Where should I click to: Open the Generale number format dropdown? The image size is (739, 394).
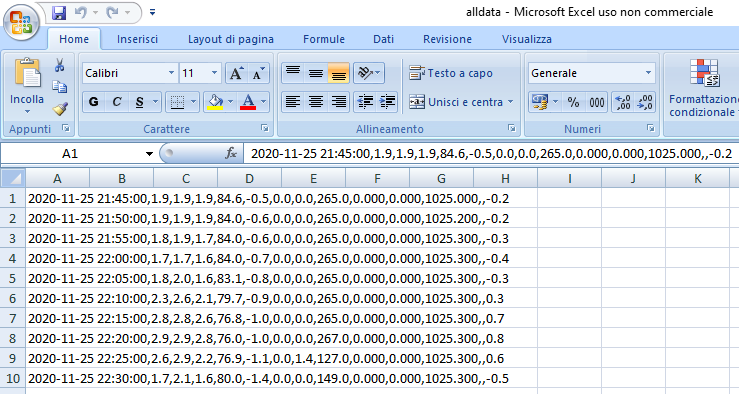pos(649,73)
